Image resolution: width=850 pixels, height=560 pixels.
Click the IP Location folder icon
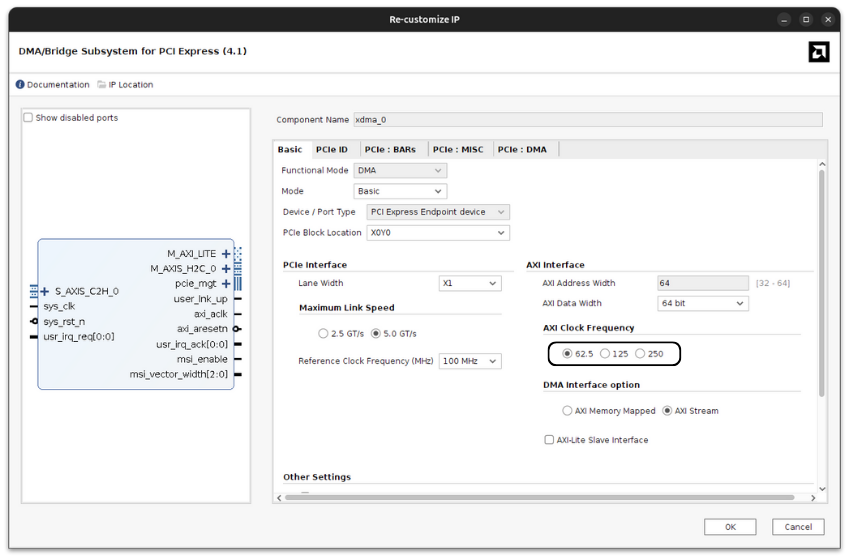pos(102,85)
